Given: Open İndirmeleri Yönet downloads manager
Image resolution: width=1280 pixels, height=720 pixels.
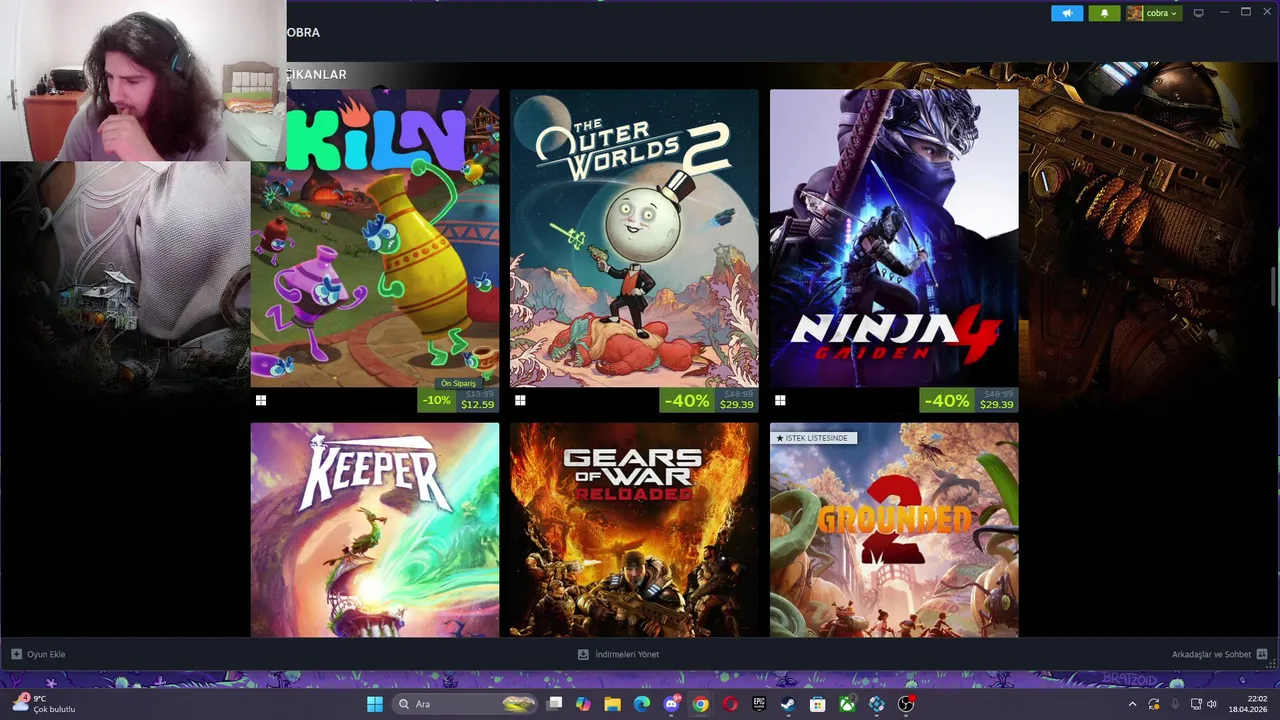Looking at the screenshot, I should pos(618,654).
